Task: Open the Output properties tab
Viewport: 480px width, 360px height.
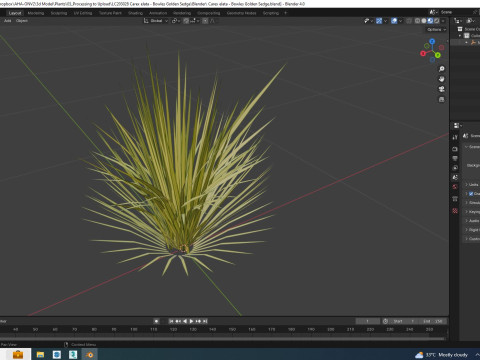Action: pyautogui.click(x=455, y=158)
